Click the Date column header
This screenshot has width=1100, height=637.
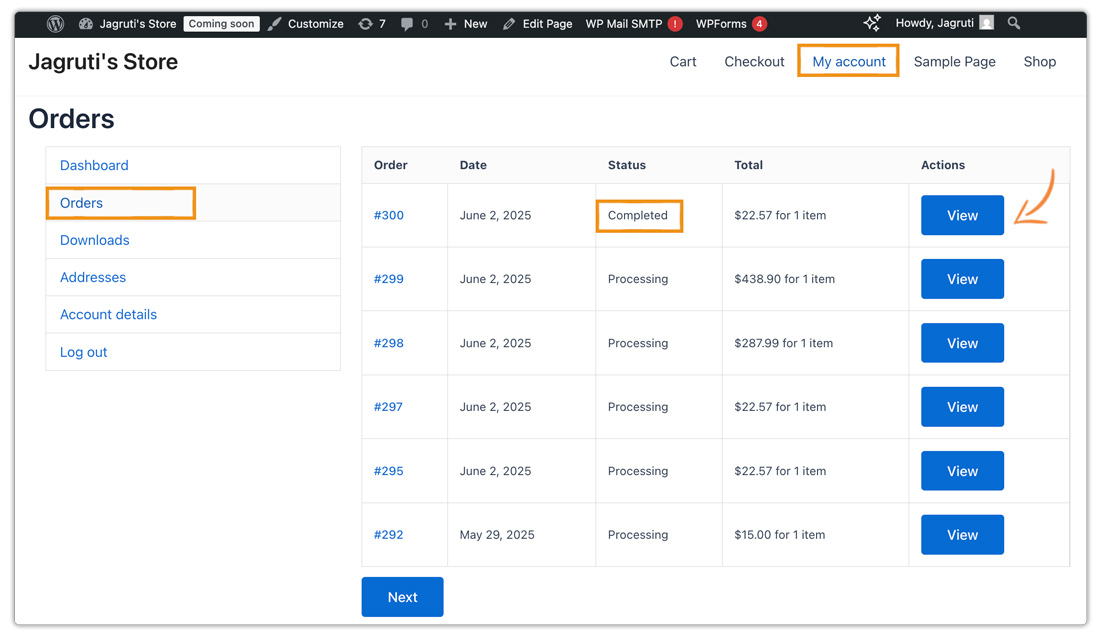(473, 165)
